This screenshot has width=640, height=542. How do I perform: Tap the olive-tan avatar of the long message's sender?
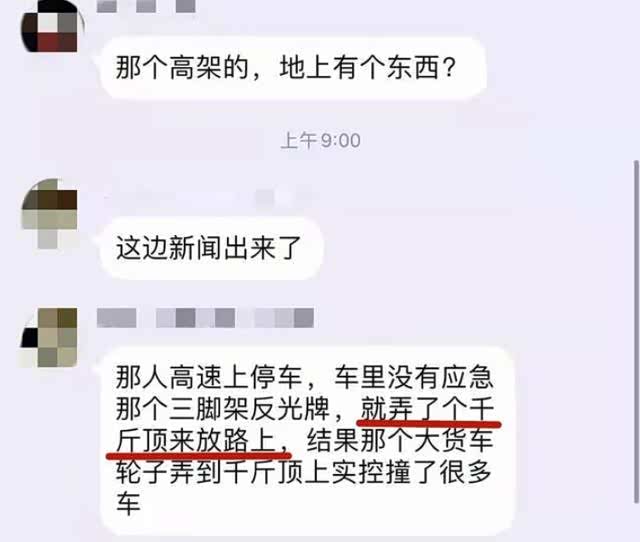(50, 338)
